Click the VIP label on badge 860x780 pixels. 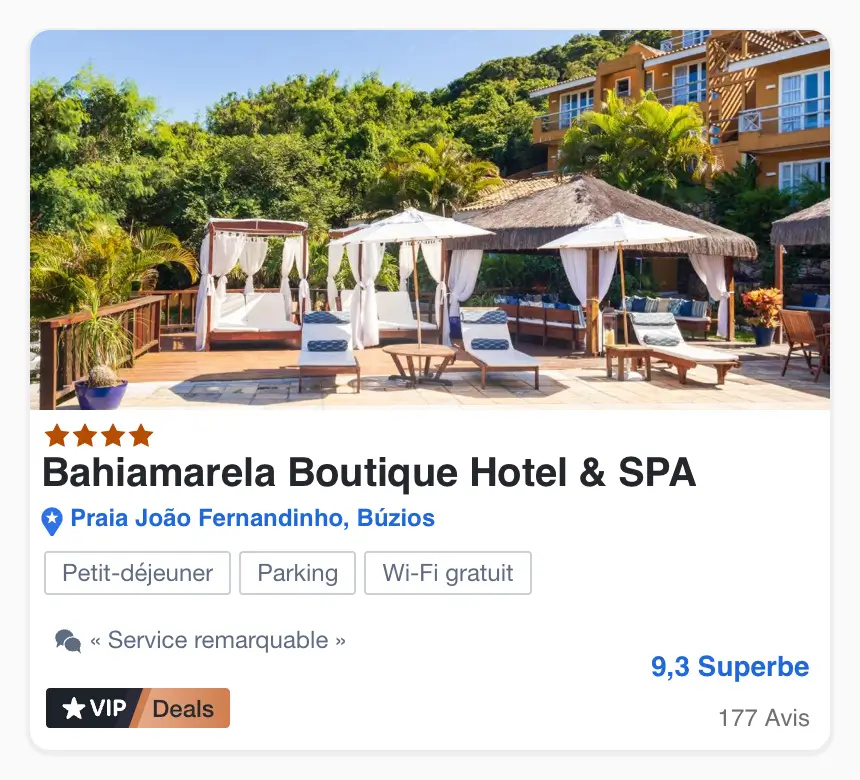pyautogui.click(x=108, y=708)
